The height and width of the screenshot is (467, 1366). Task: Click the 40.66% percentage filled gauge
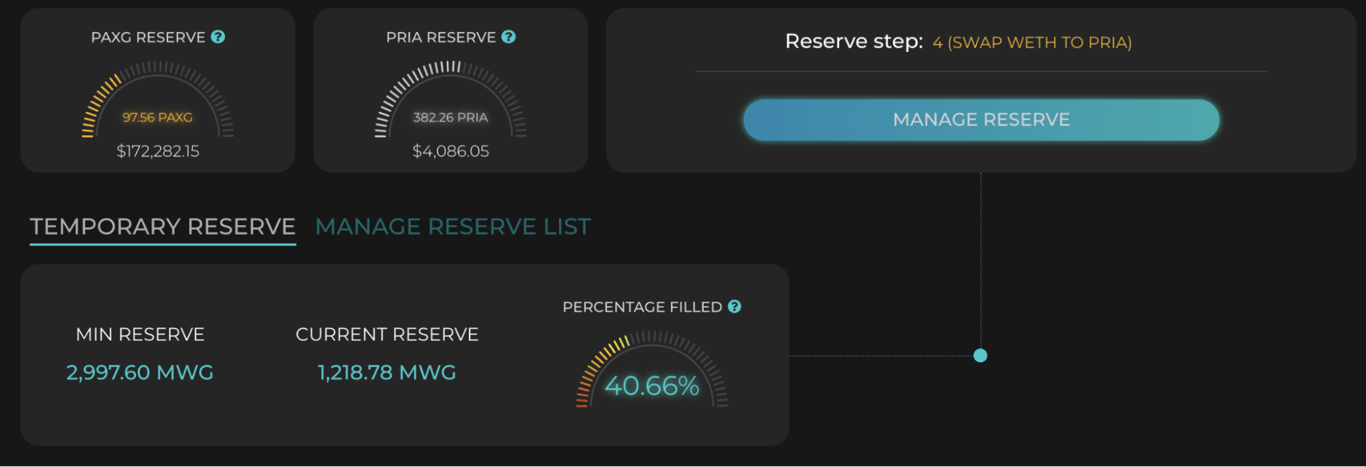point(652,385)
